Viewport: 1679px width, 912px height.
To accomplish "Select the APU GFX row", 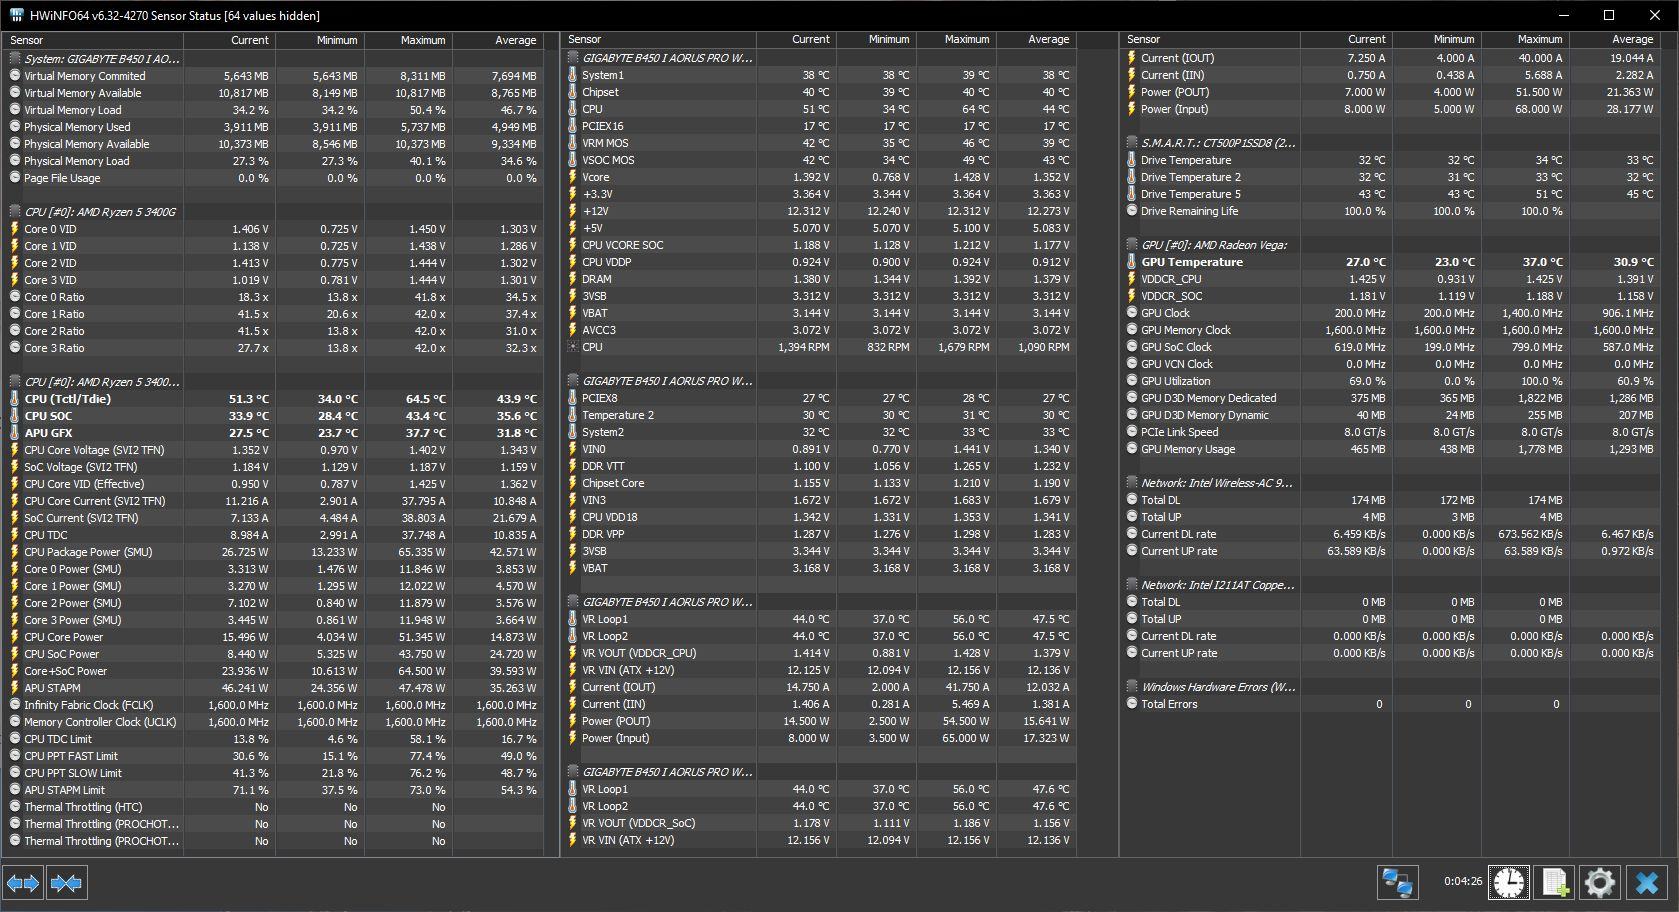I will click(x=272, y=433).
